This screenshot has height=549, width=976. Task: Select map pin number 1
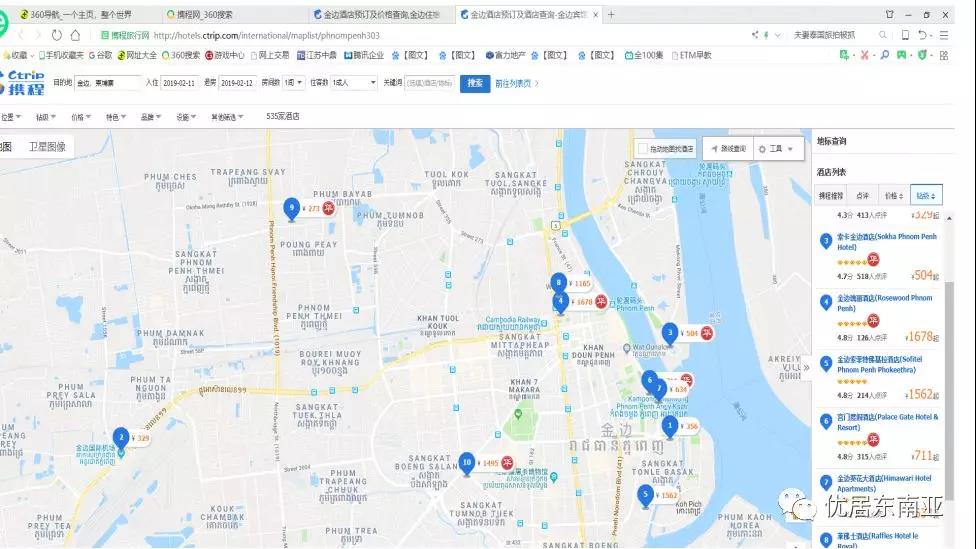tap(670, 427)
